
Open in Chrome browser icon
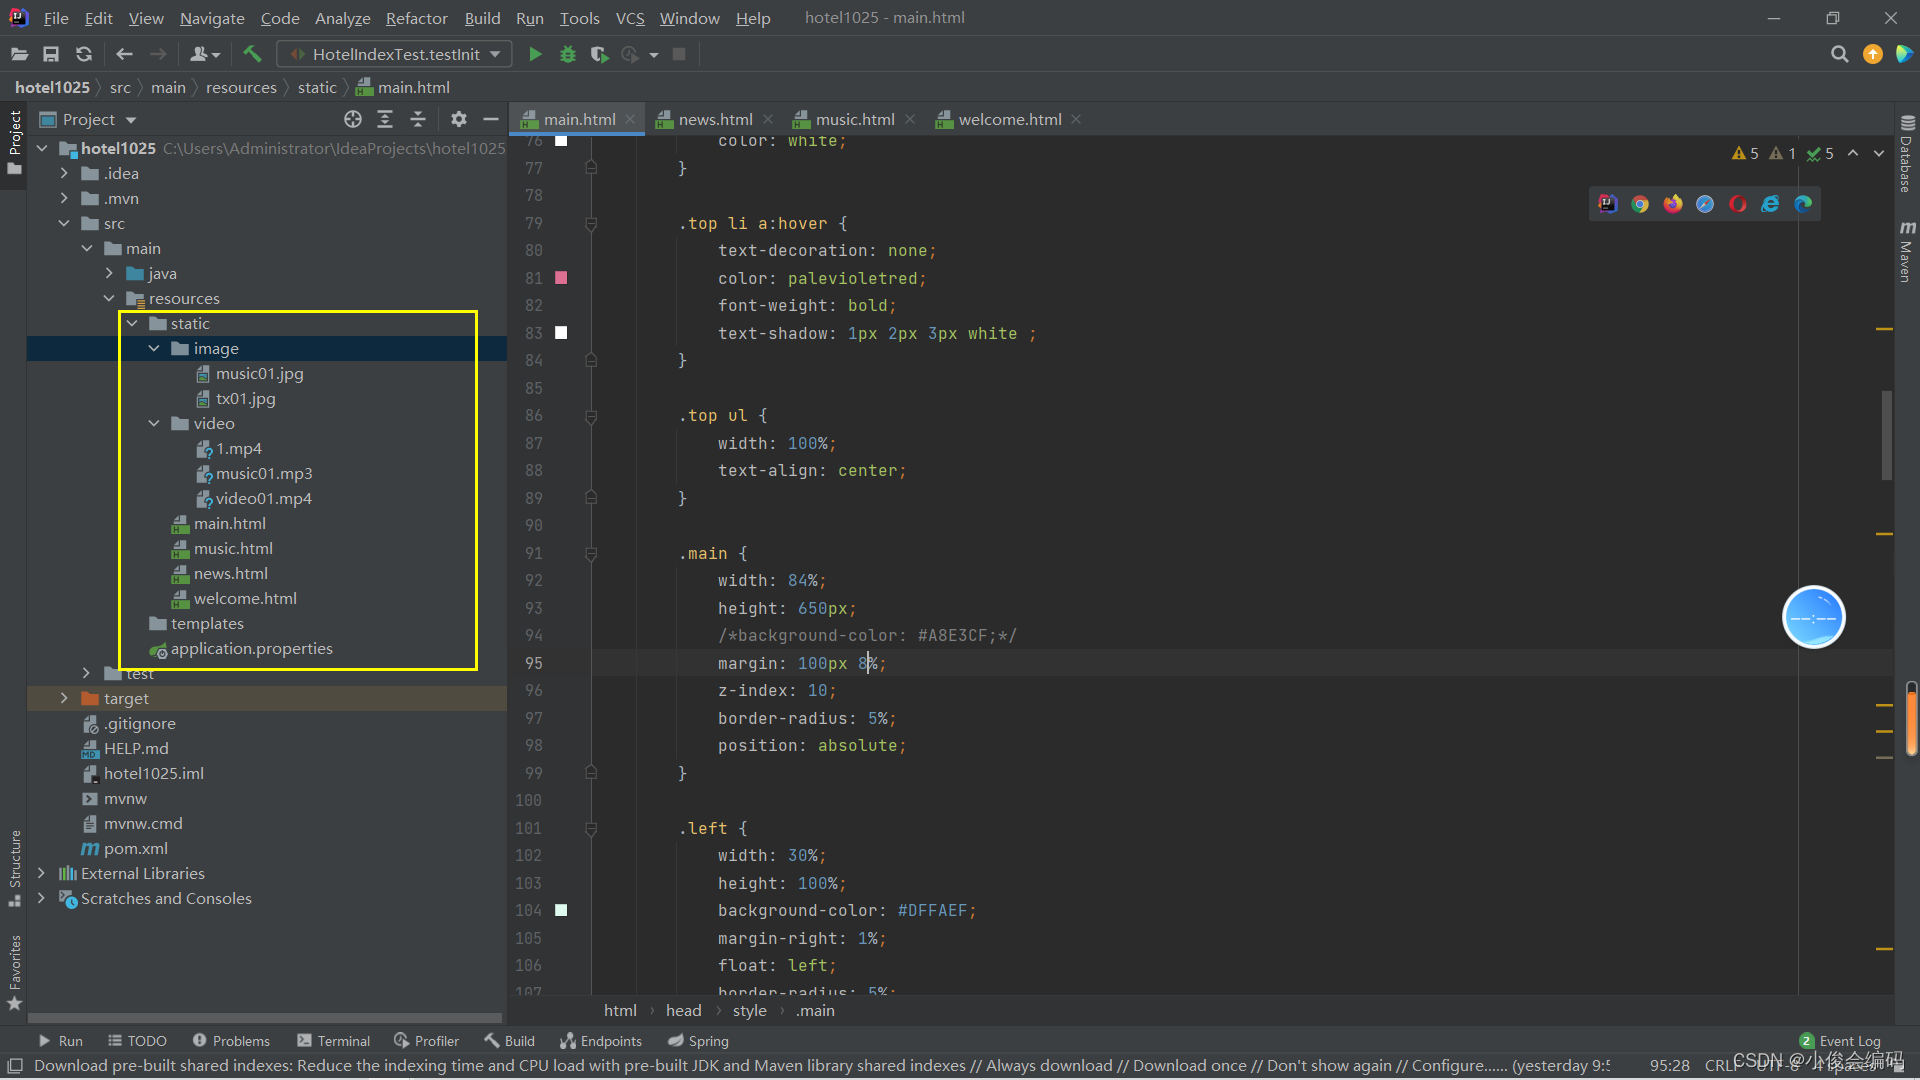[x=1640, y=204]
